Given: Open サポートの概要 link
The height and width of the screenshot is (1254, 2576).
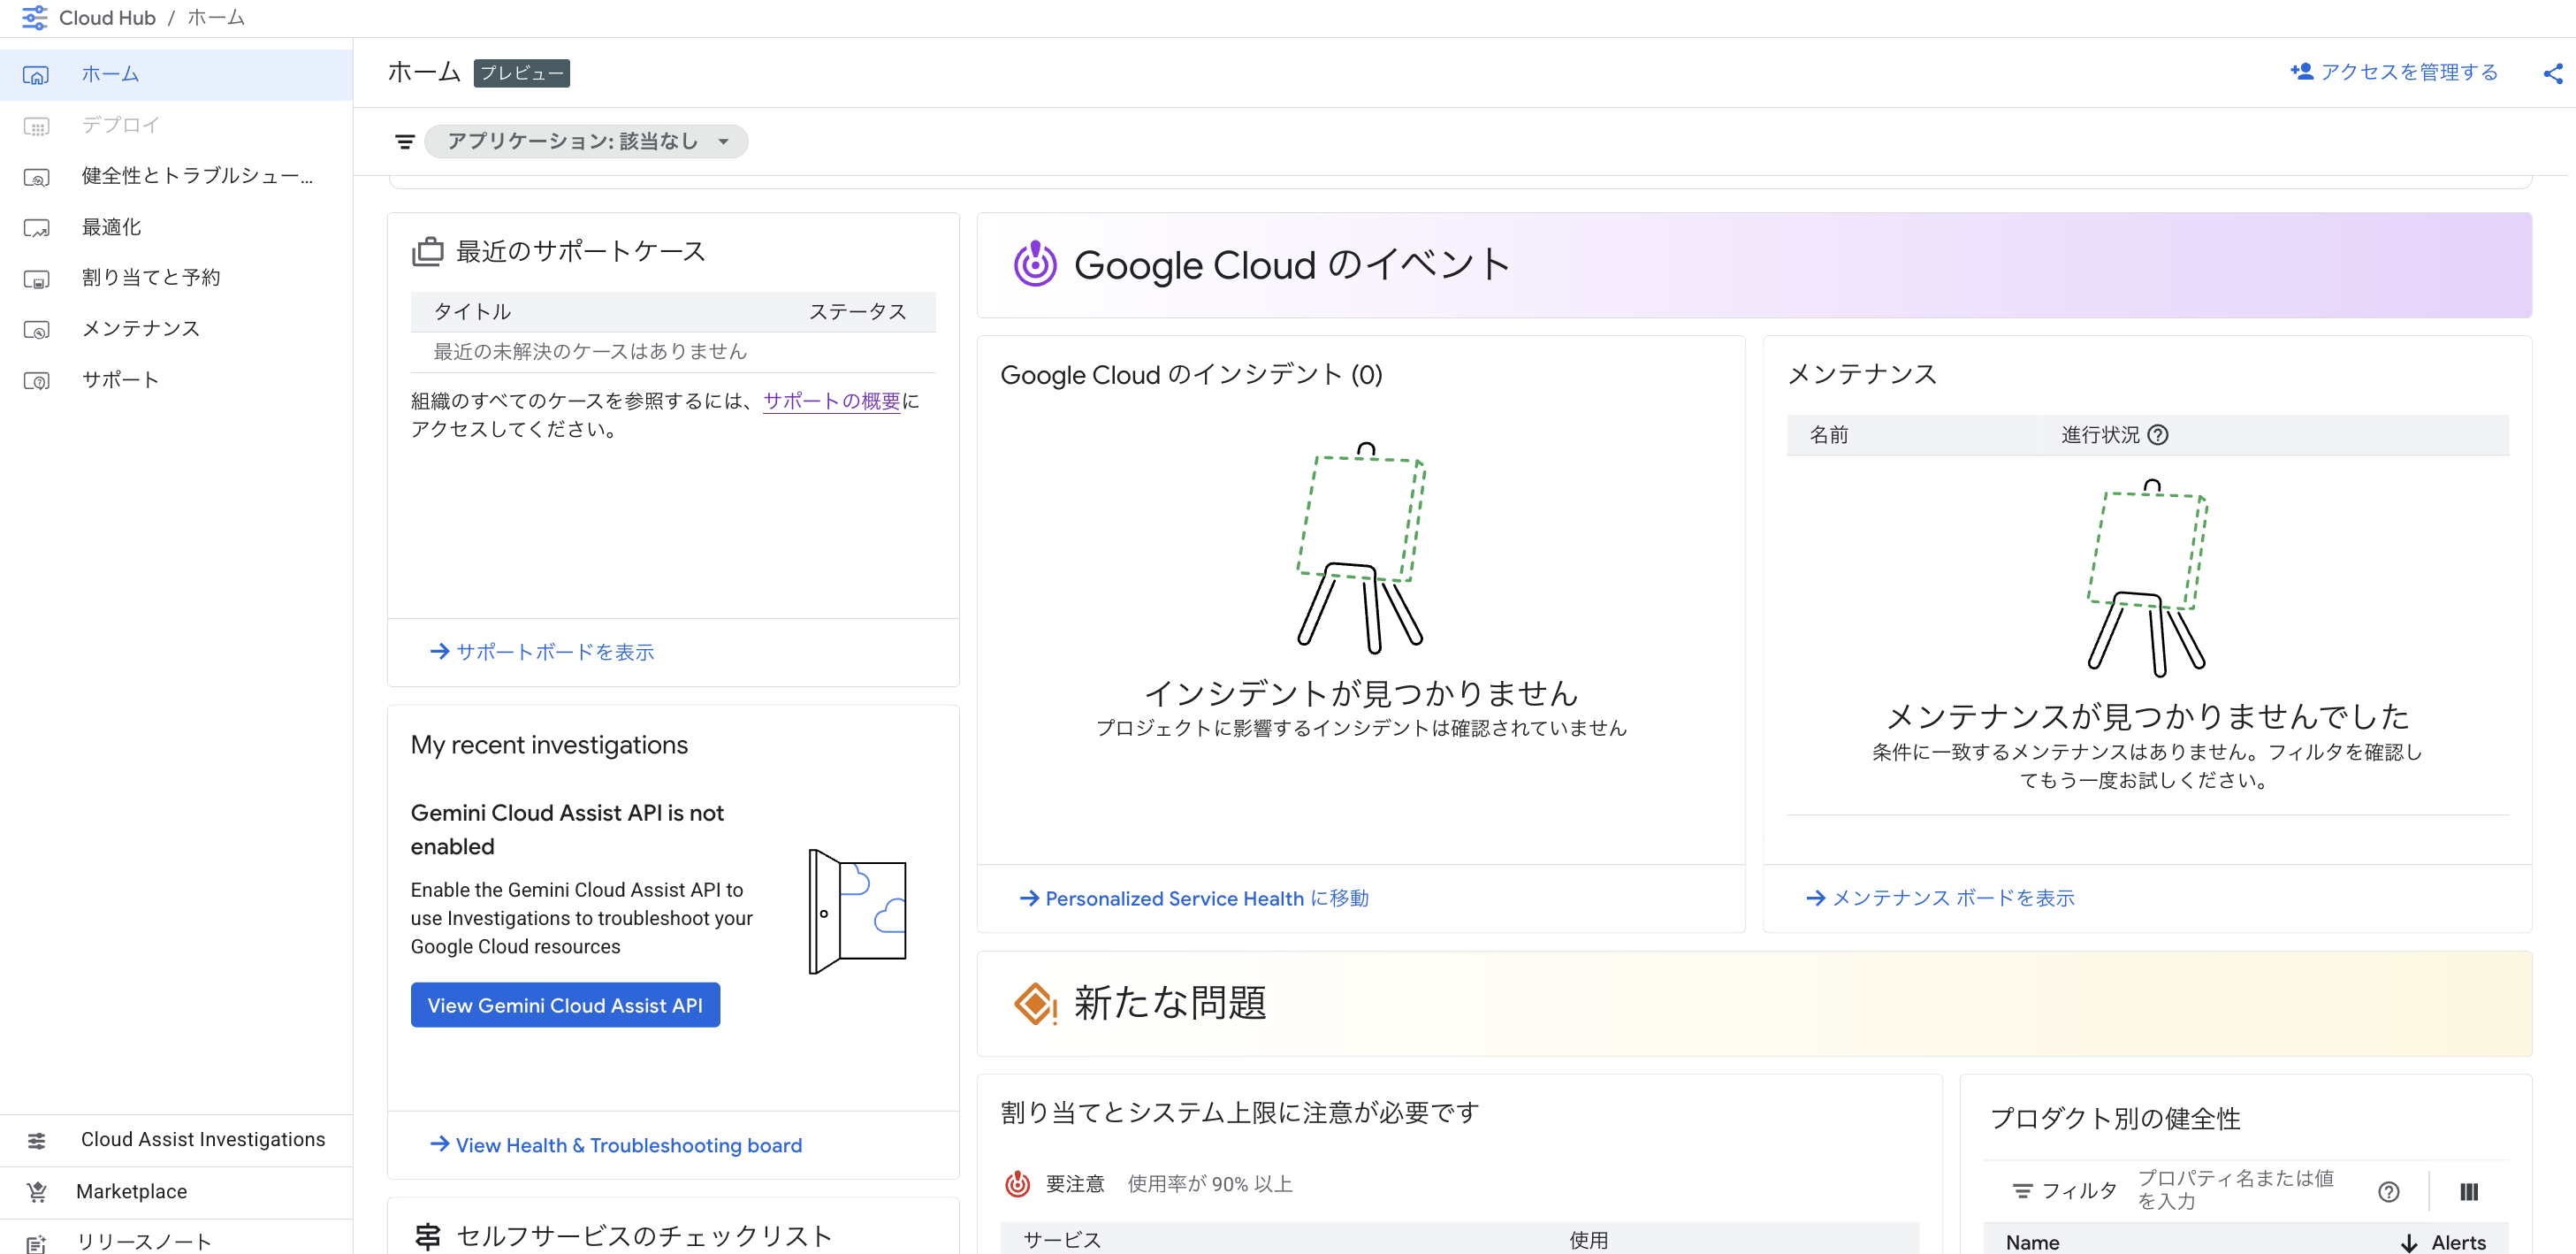Looking at the screenshot, I should 831,401.
